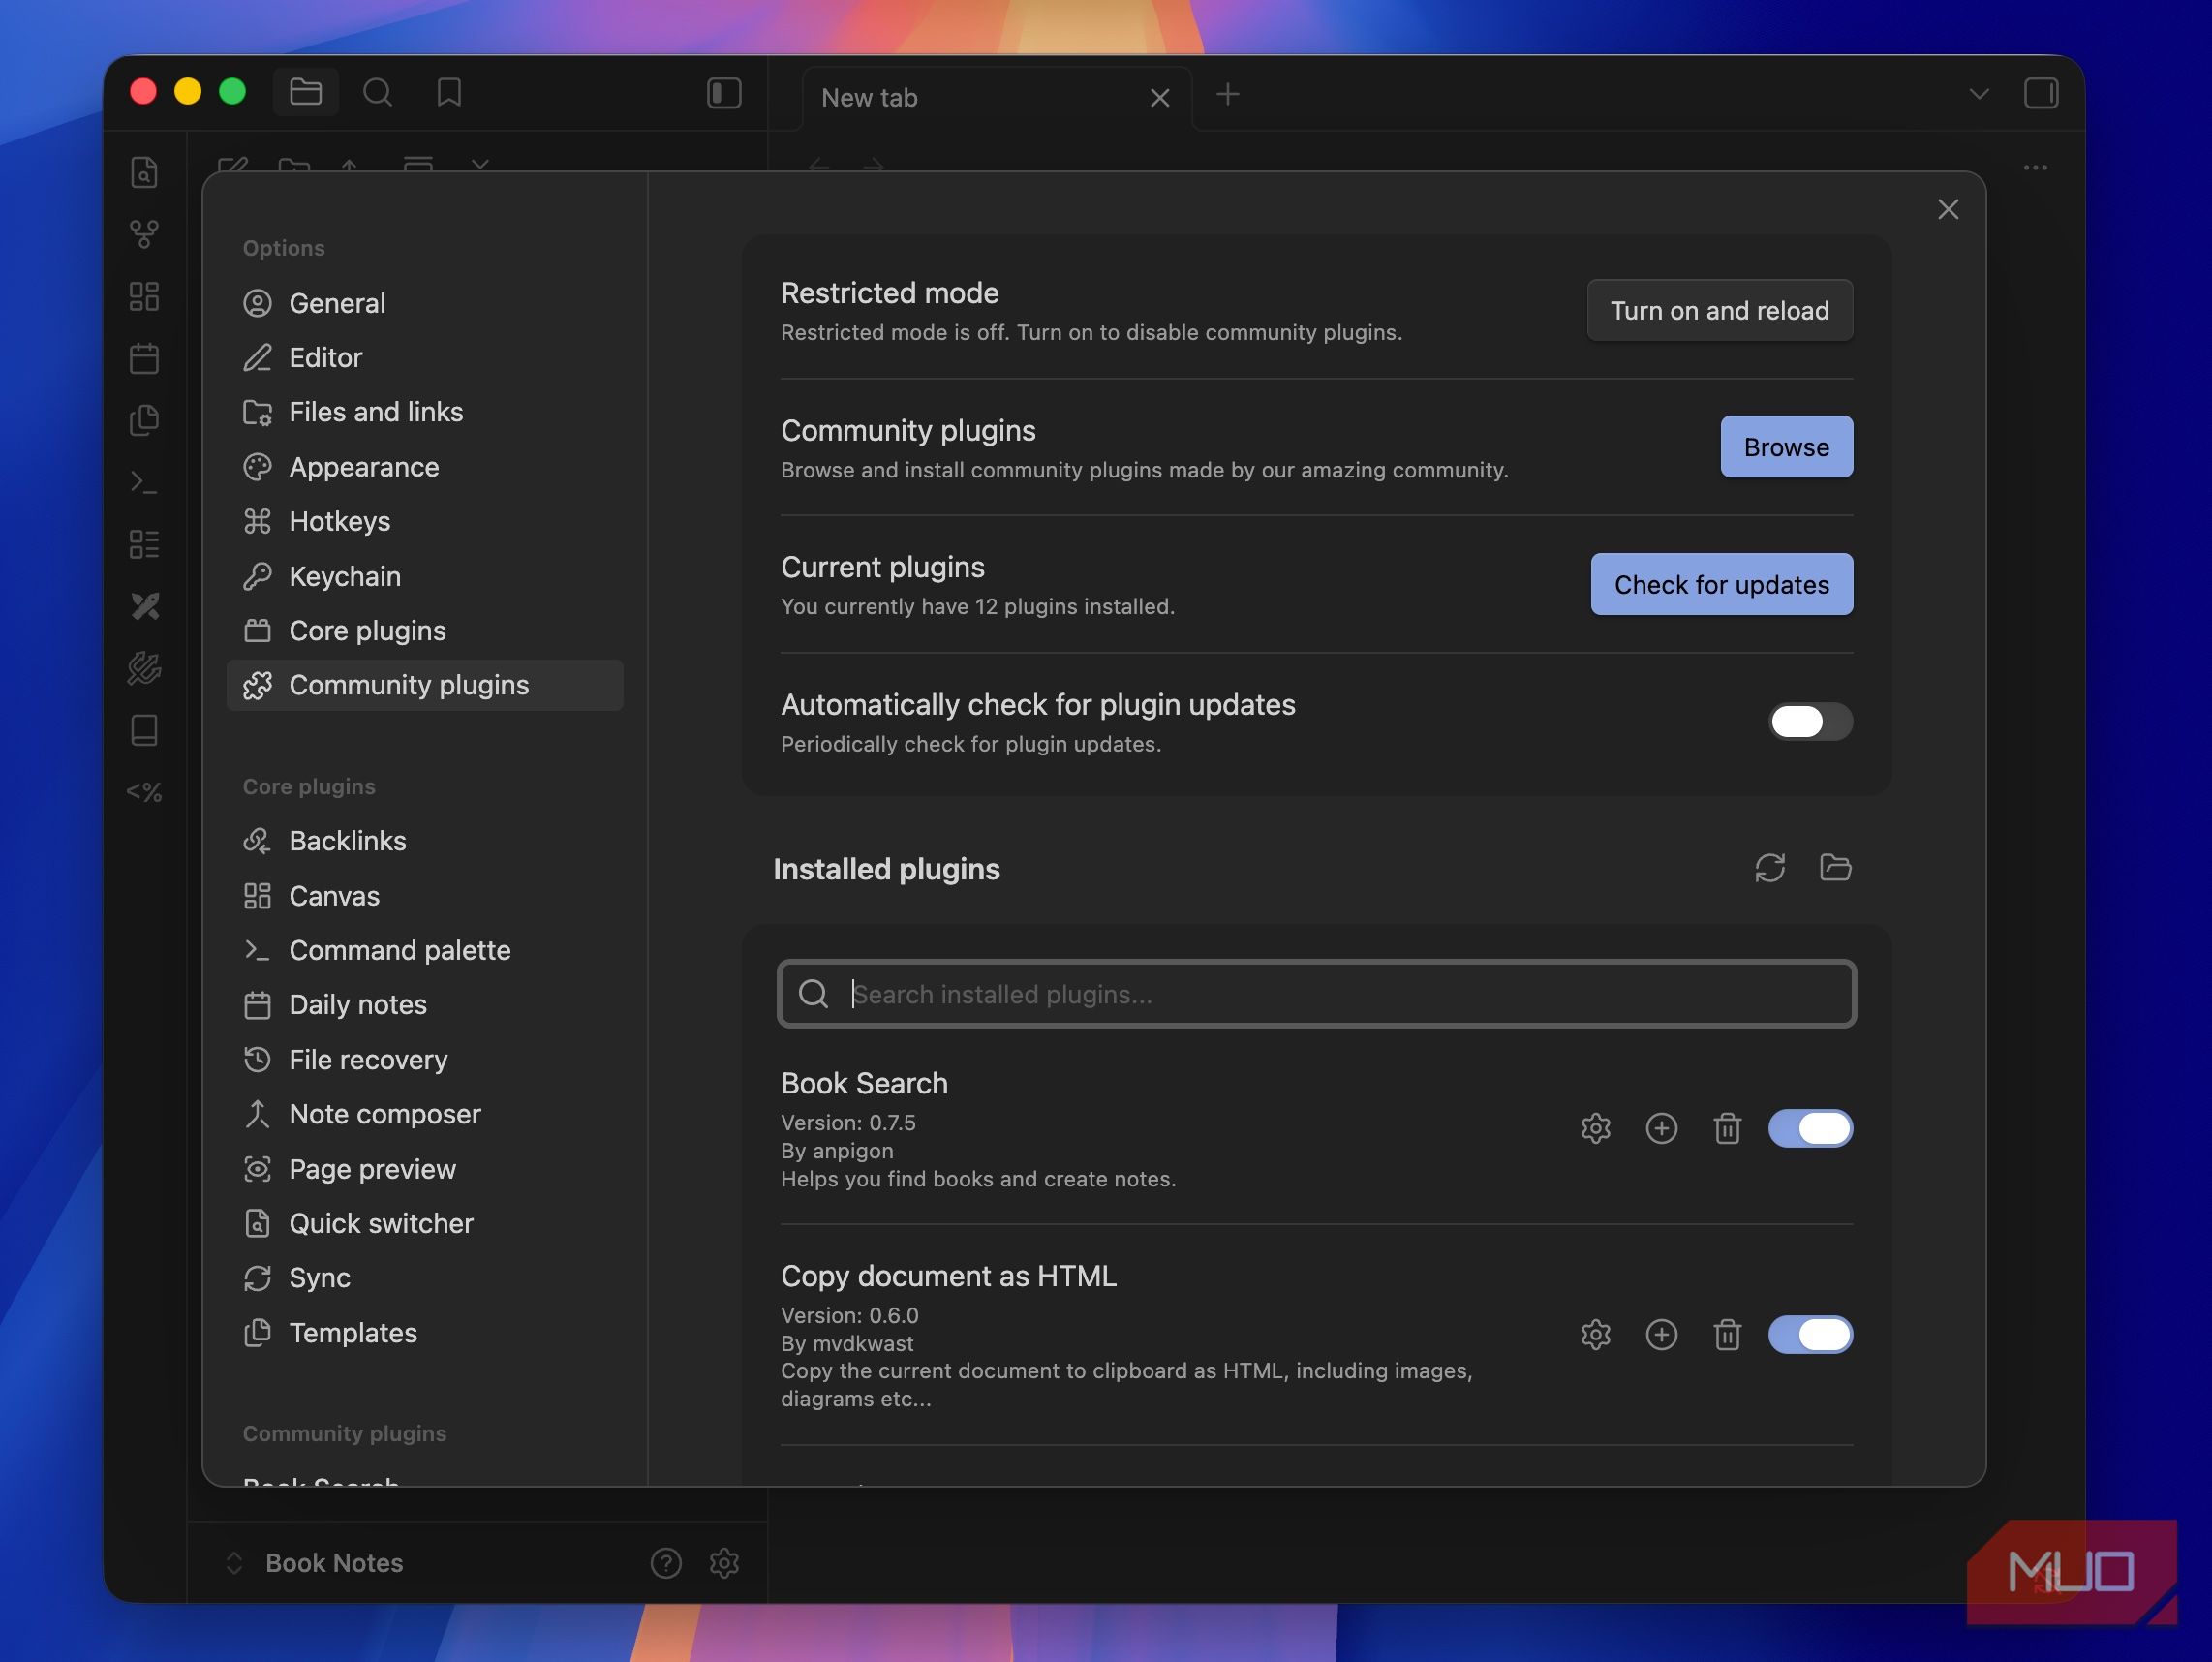
Task: Enable automatic plugin update checks
Action: tap(1810, 722)
